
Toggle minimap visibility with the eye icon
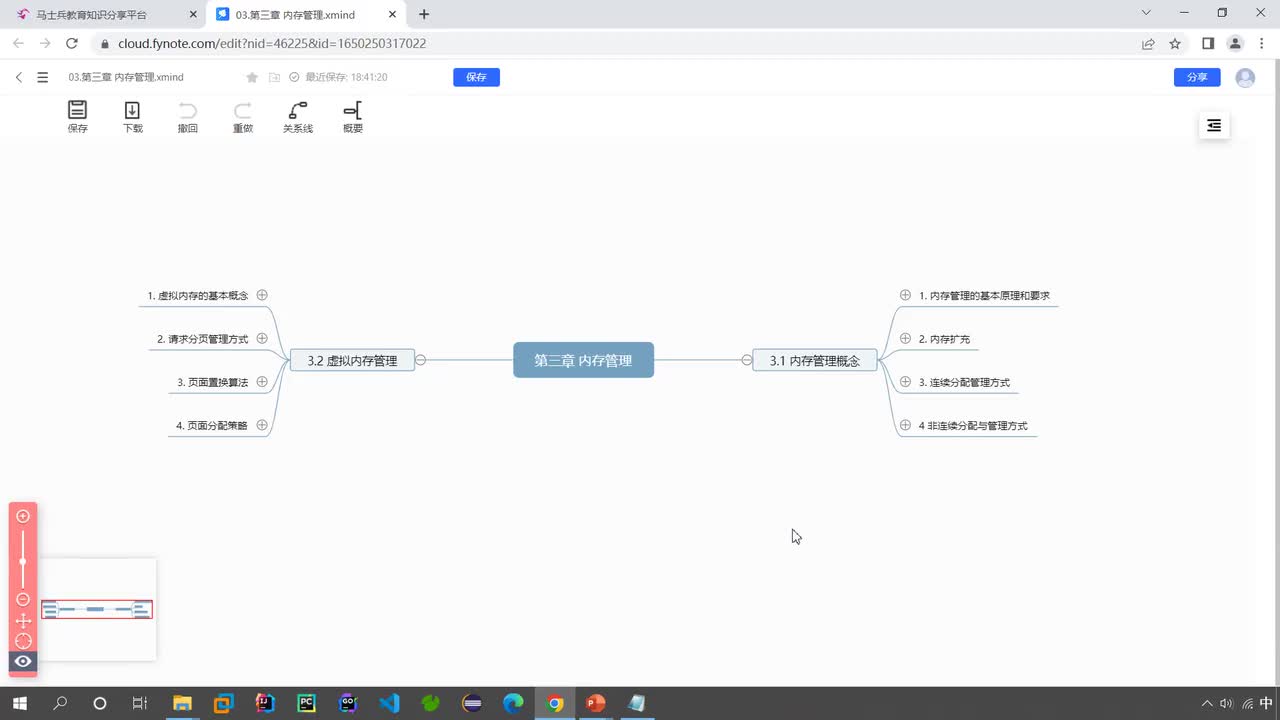[x=23, y=661]
